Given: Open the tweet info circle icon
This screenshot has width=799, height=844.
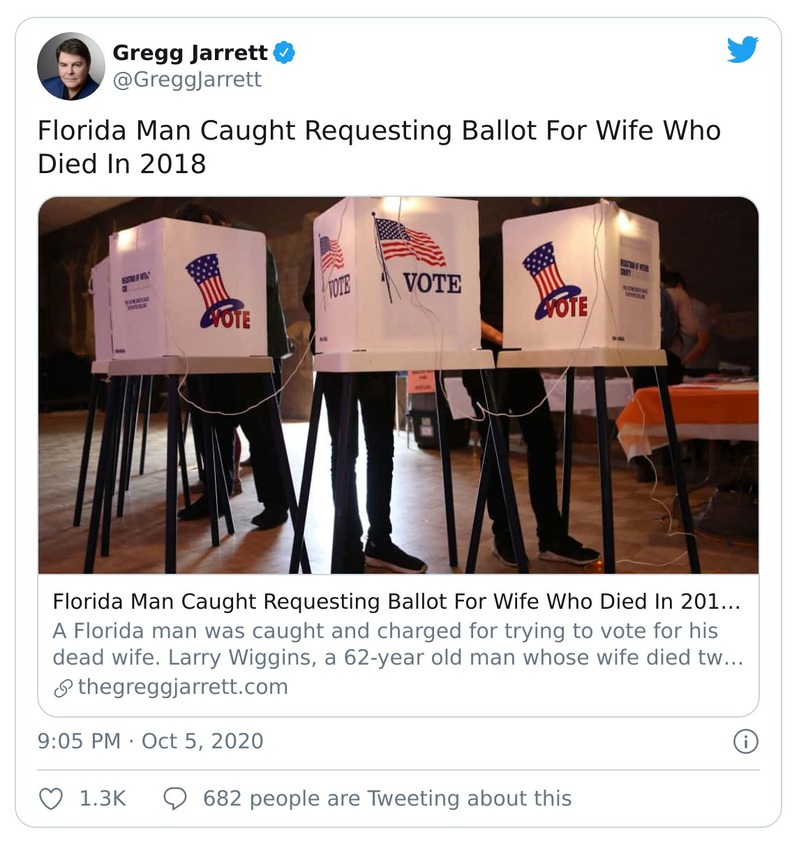Looking at the screenshot, I should pos(745,741).
